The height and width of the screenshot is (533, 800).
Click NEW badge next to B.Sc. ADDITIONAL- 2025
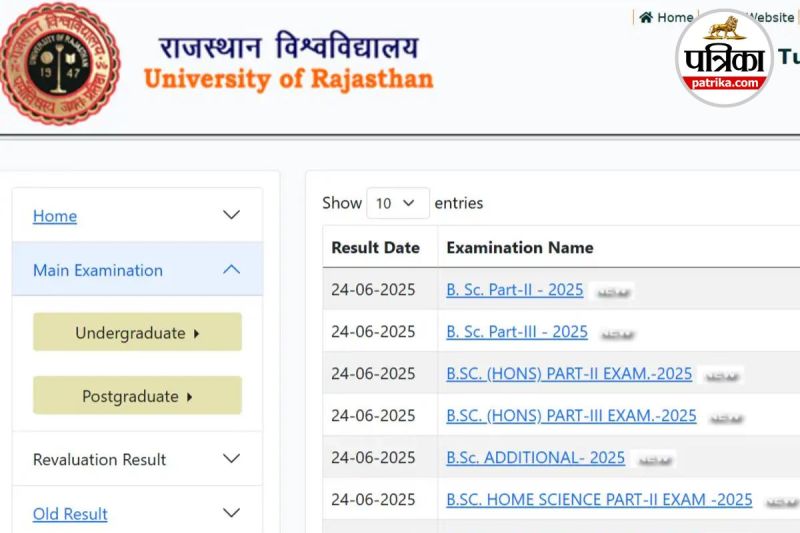click(x=654, y=460)
